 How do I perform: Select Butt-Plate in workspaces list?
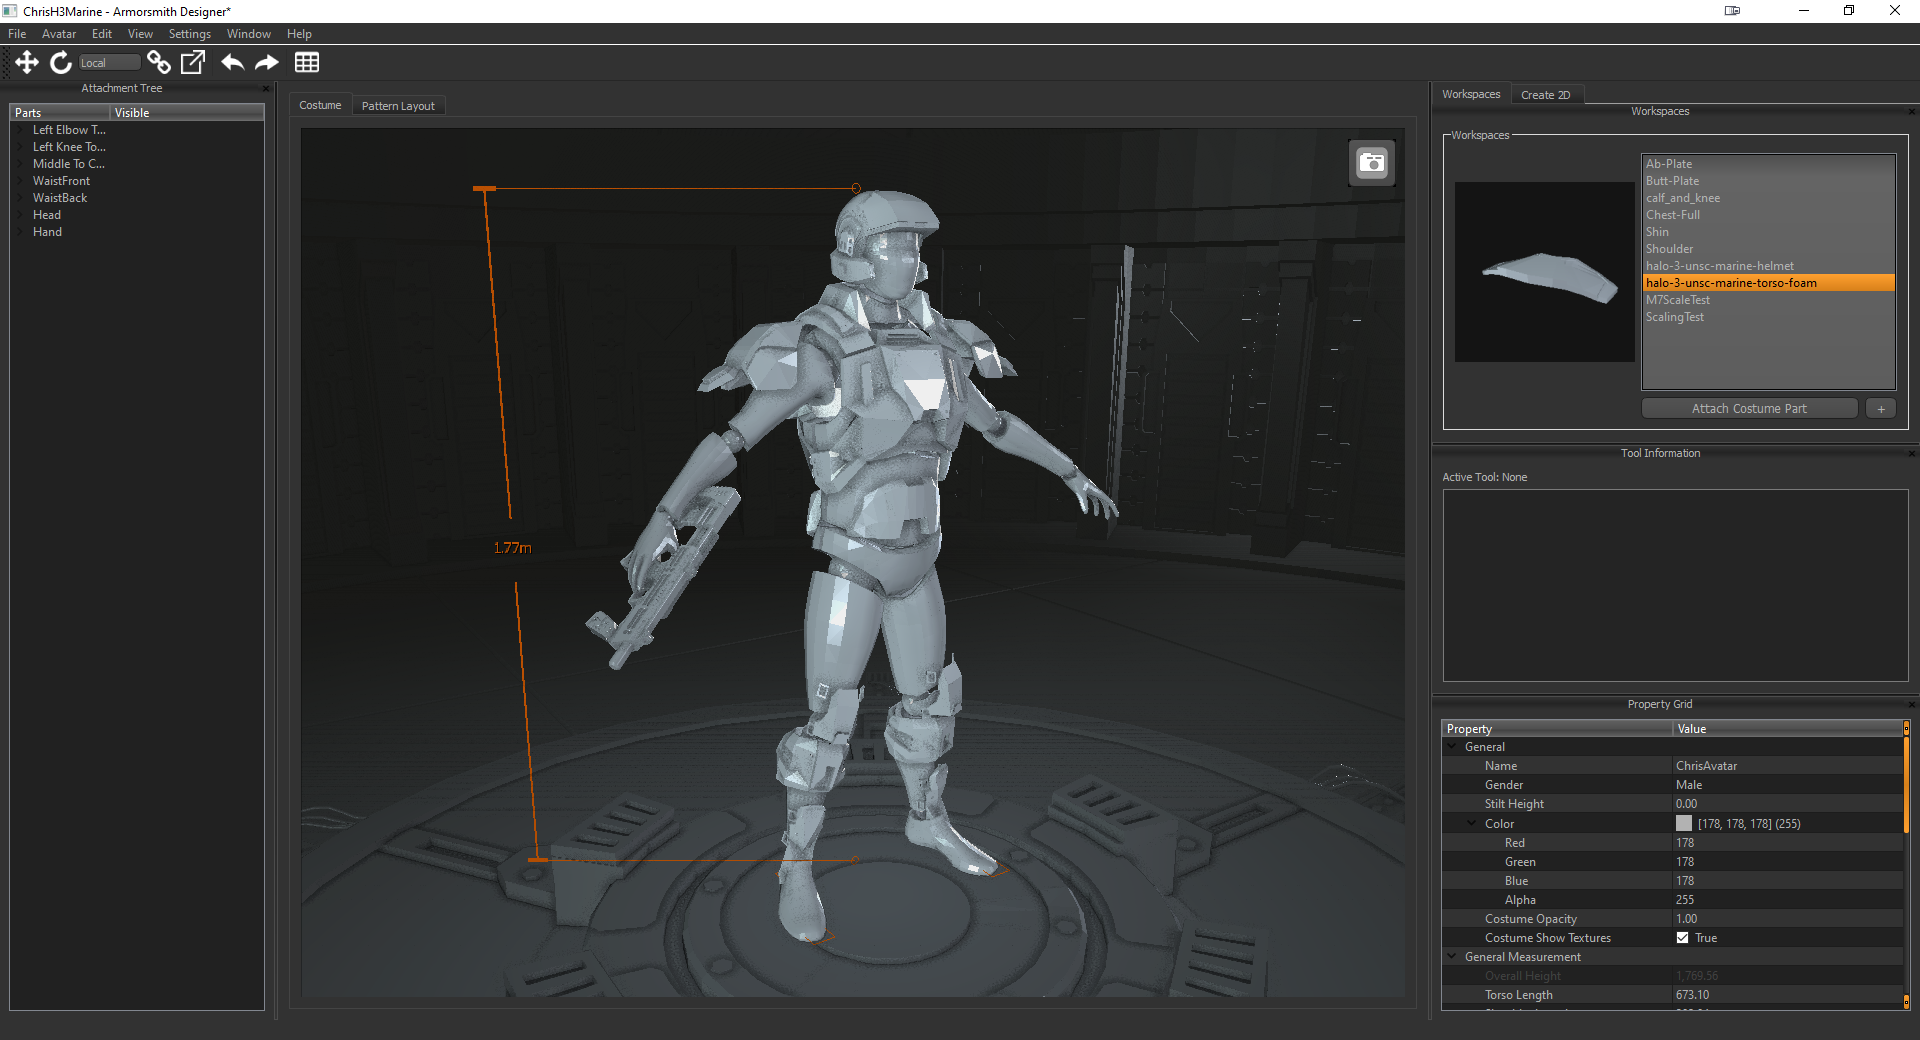[1769, 181]
